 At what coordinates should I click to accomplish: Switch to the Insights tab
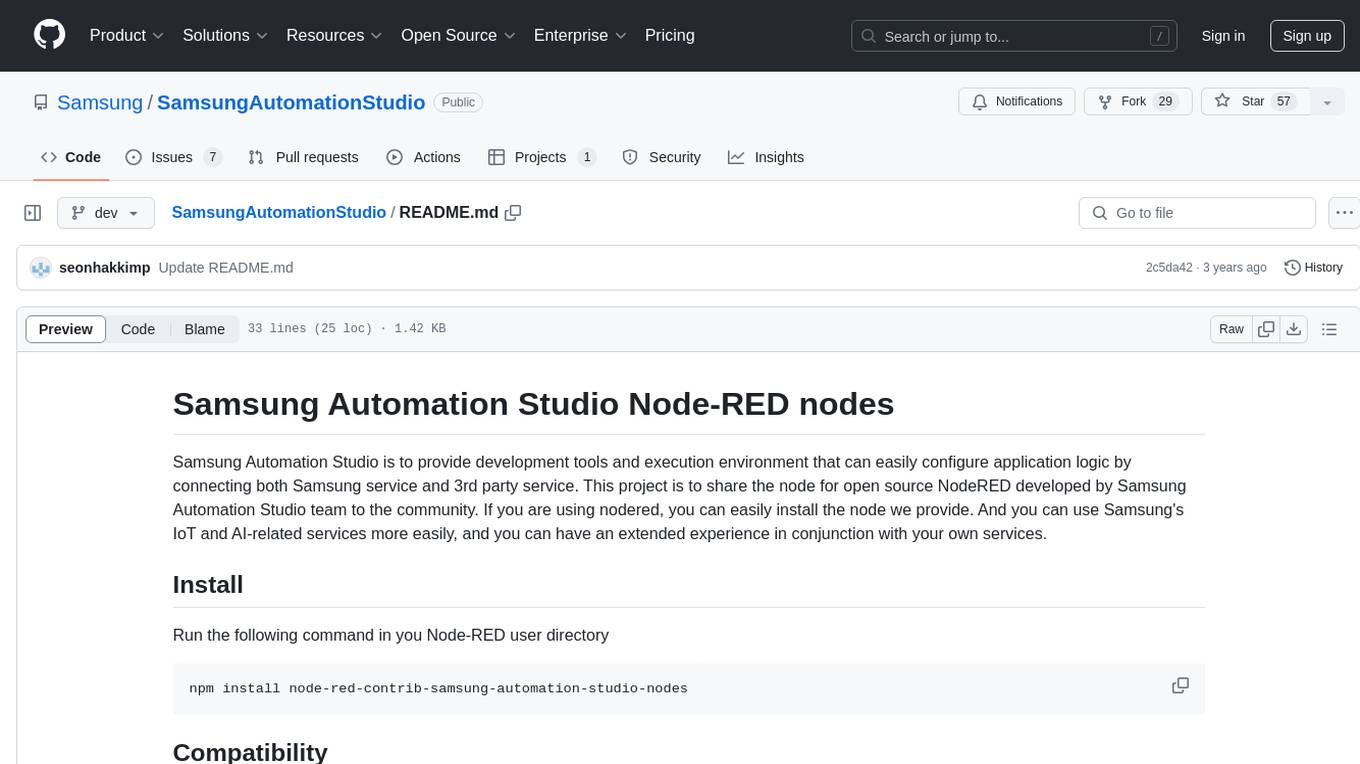pyautogui.click(x=766, y=157)
